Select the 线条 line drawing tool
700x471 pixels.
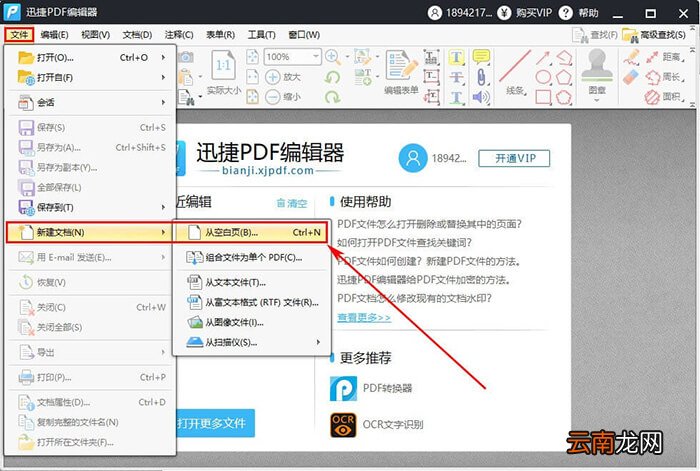(515, 72)
